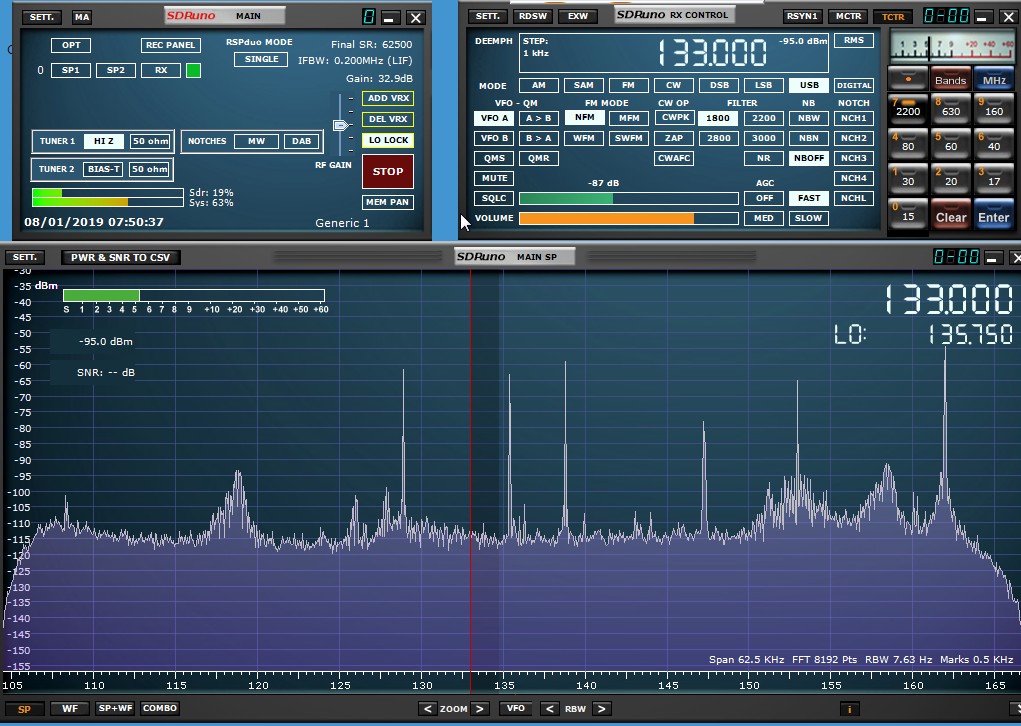Select FM demodulation mode

point(628,85)
